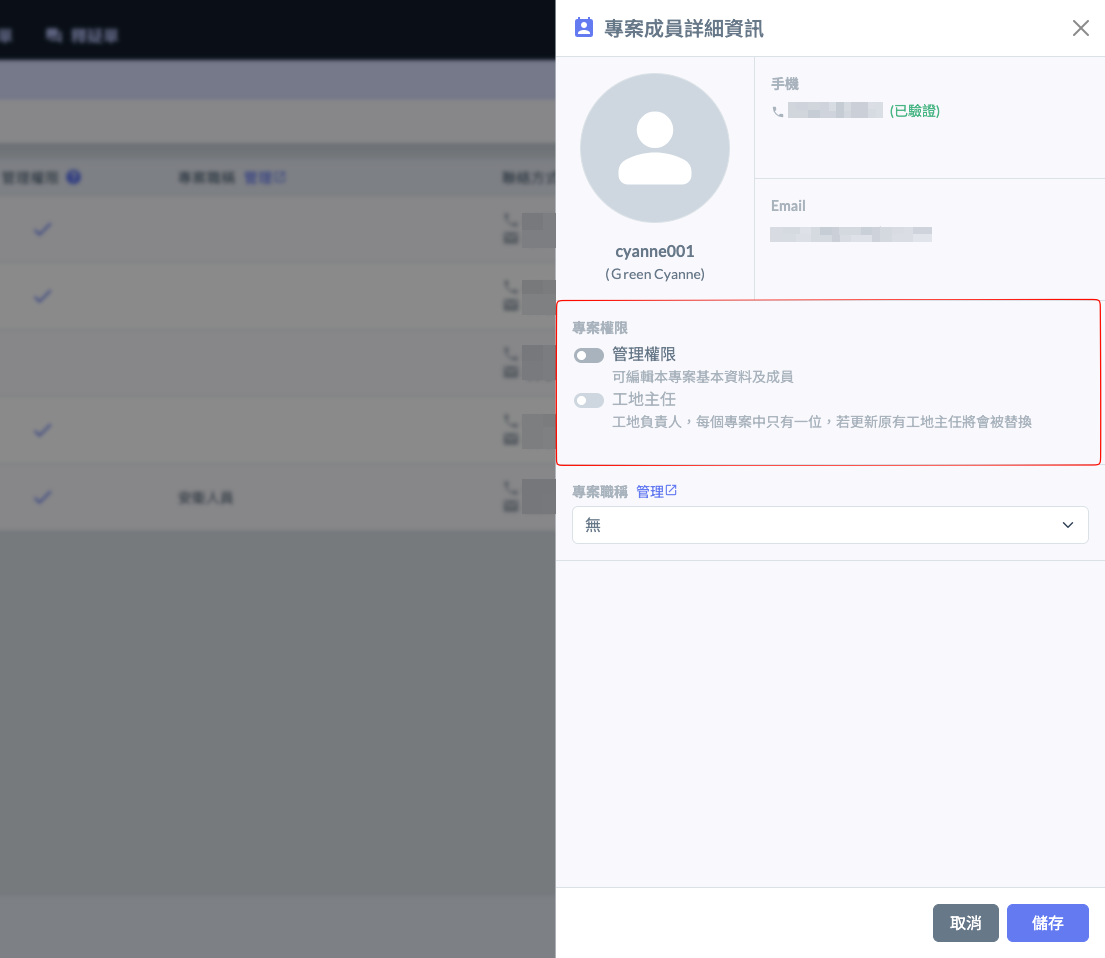Click the chat bubble icon in top navigation
This screenshot has width=1105, height=958.
[x=54, y=35]
